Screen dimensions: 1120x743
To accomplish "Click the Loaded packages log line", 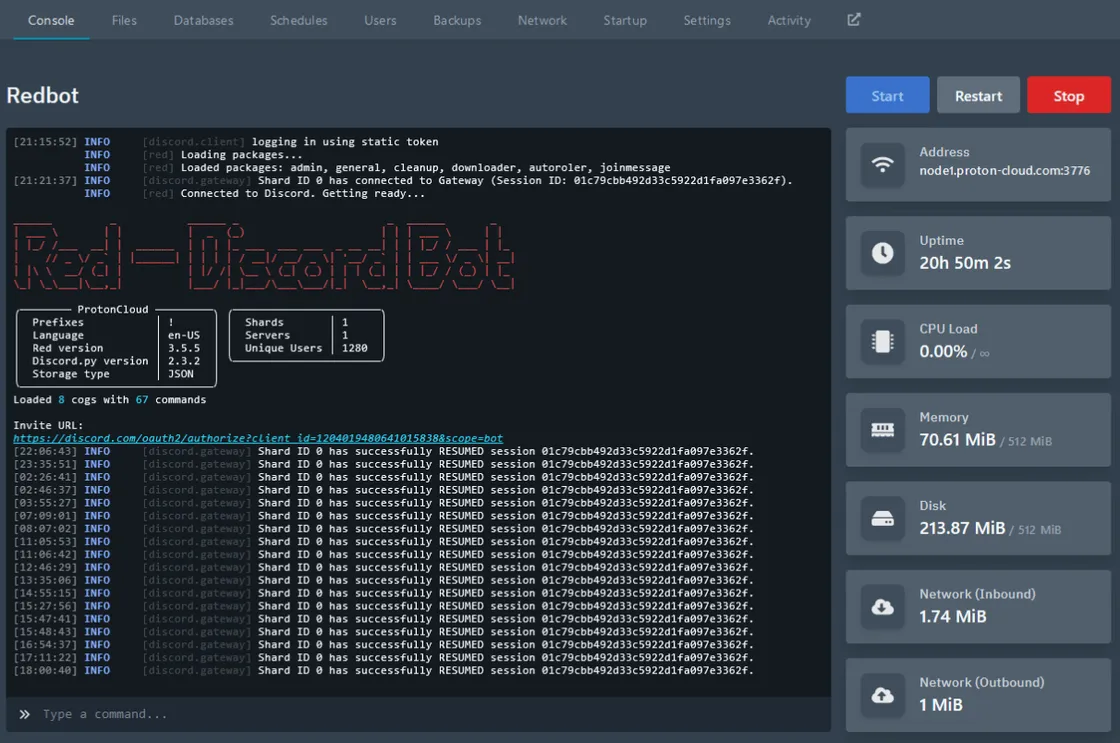I will (377, 167).
